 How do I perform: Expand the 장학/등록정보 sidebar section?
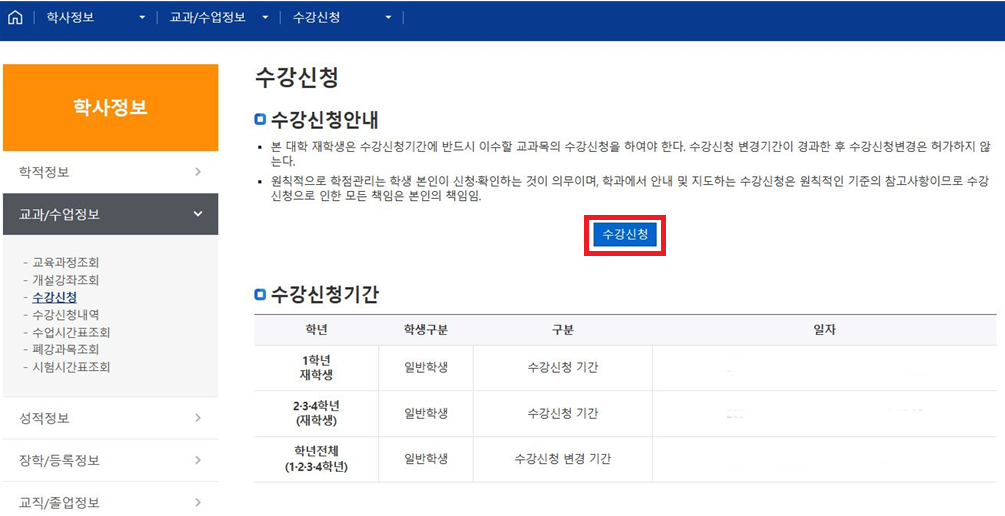[x=110, y=460]
